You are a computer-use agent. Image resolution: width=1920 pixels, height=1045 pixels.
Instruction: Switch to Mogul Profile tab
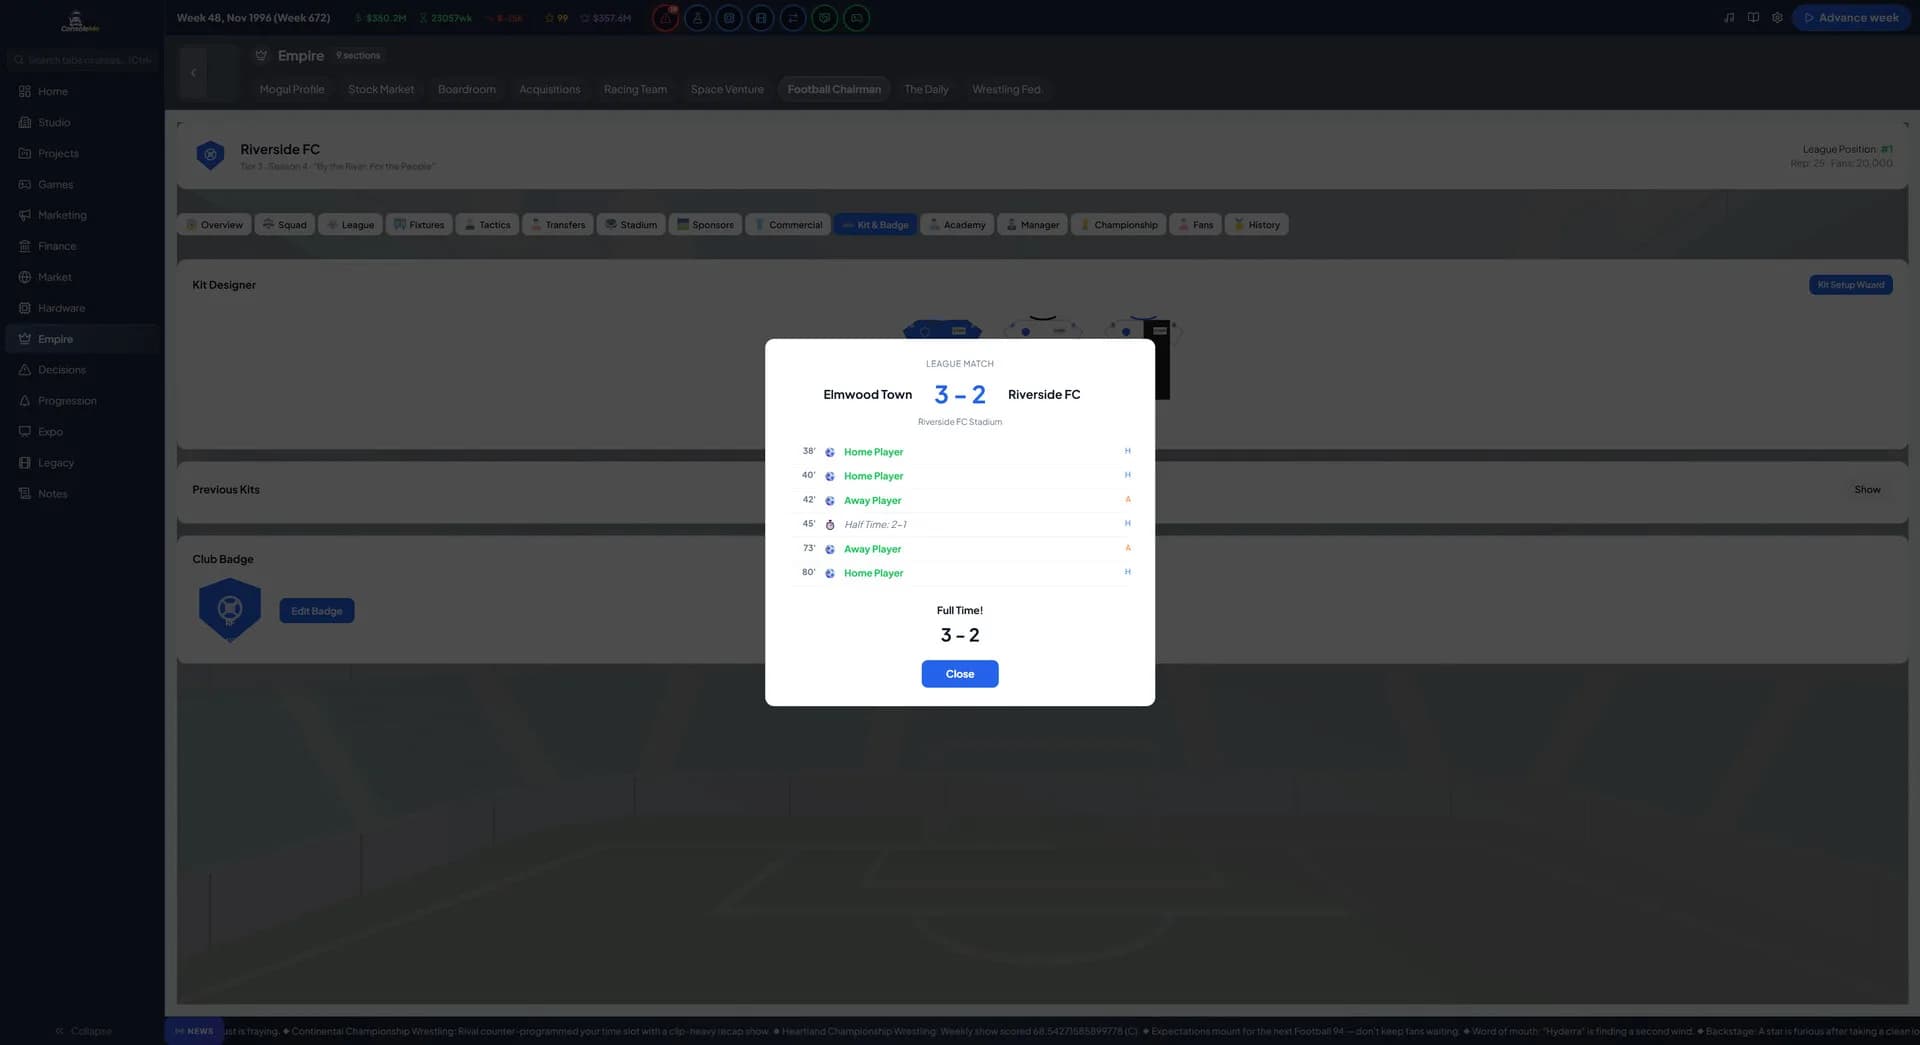pyautogui.click(x=292, y=89)
